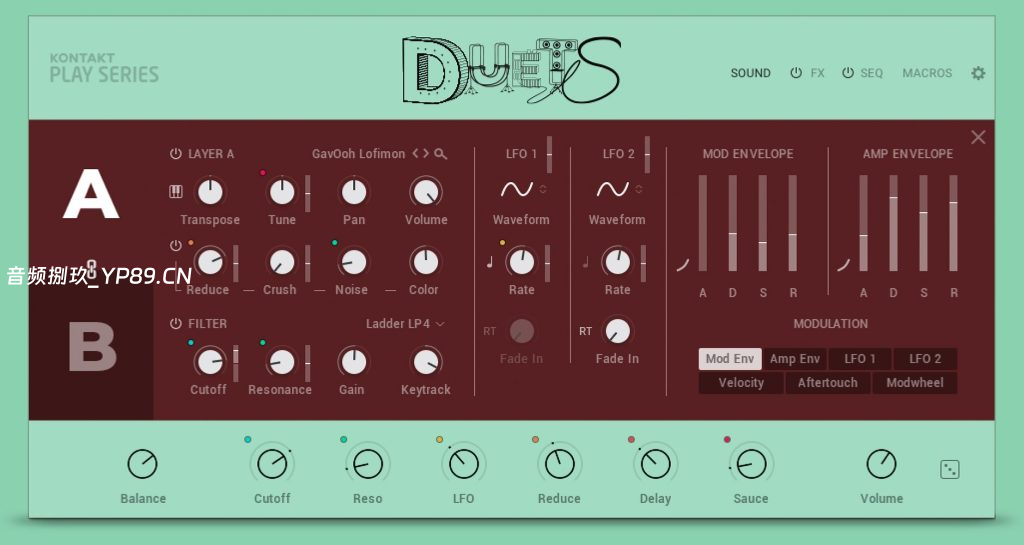Click the LFO 1 Rate knob
1024x545 pixels.
pyautogui.click(x=521, y=262)
